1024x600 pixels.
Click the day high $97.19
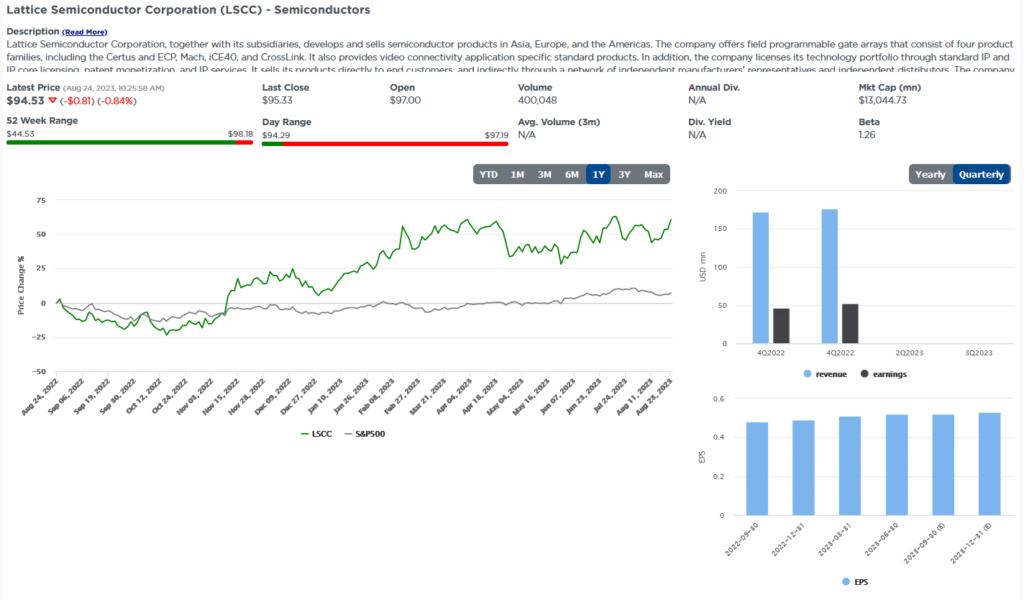click(496, 135)
